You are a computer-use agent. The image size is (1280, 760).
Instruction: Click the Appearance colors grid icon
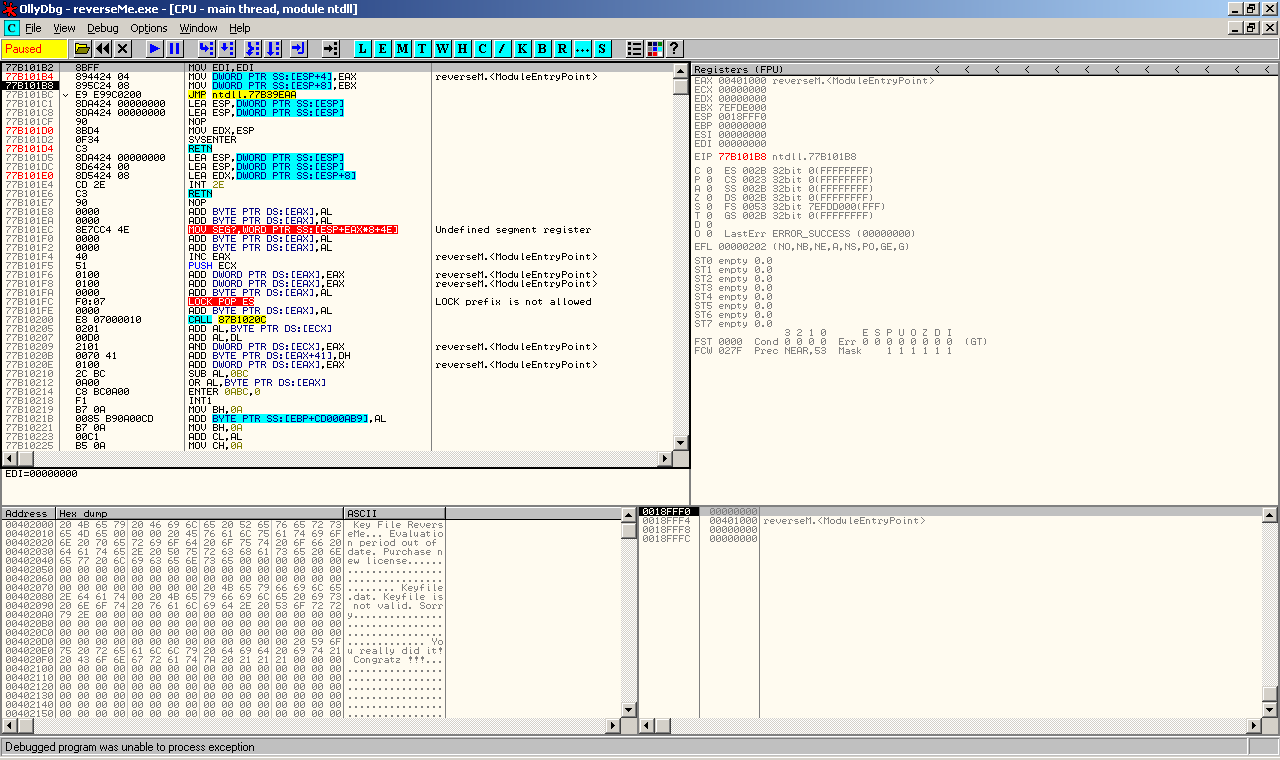(x=655, y=48)
